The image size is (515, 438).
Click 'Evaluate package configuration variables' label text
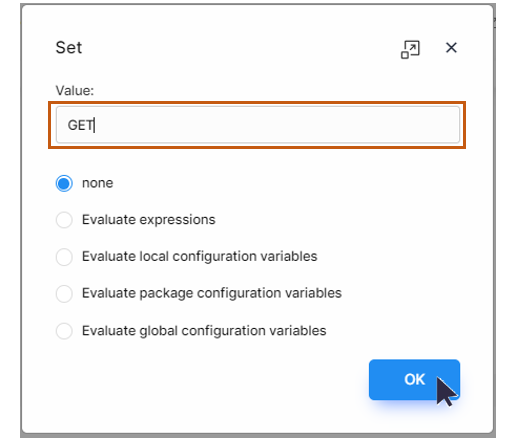tap(212, 293)
